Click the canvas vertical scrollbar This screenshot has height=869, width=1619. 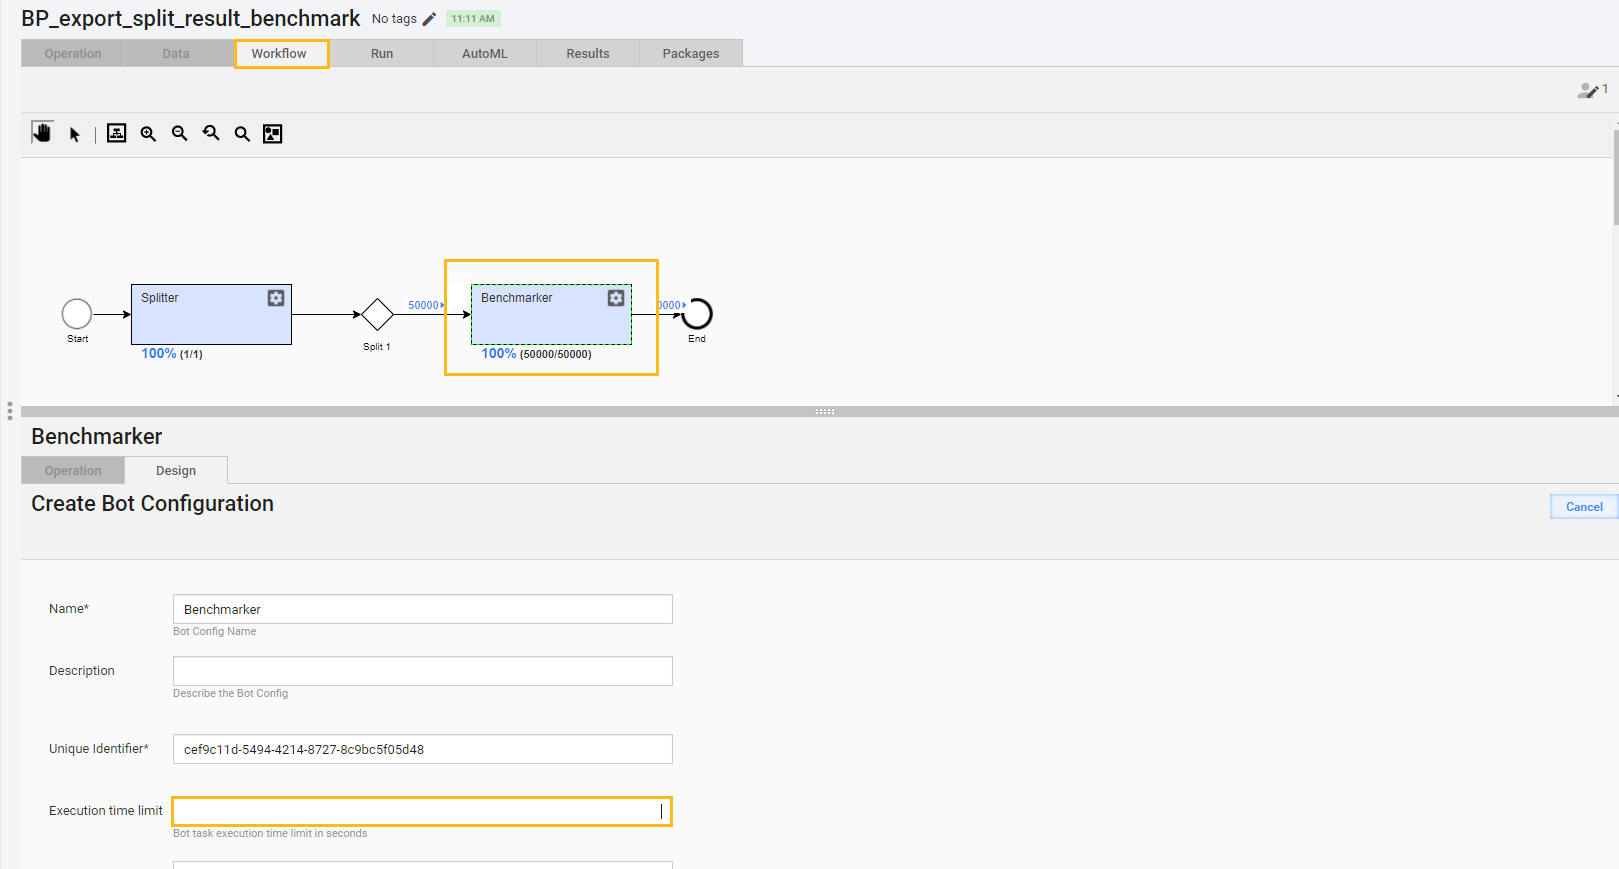1615,177
